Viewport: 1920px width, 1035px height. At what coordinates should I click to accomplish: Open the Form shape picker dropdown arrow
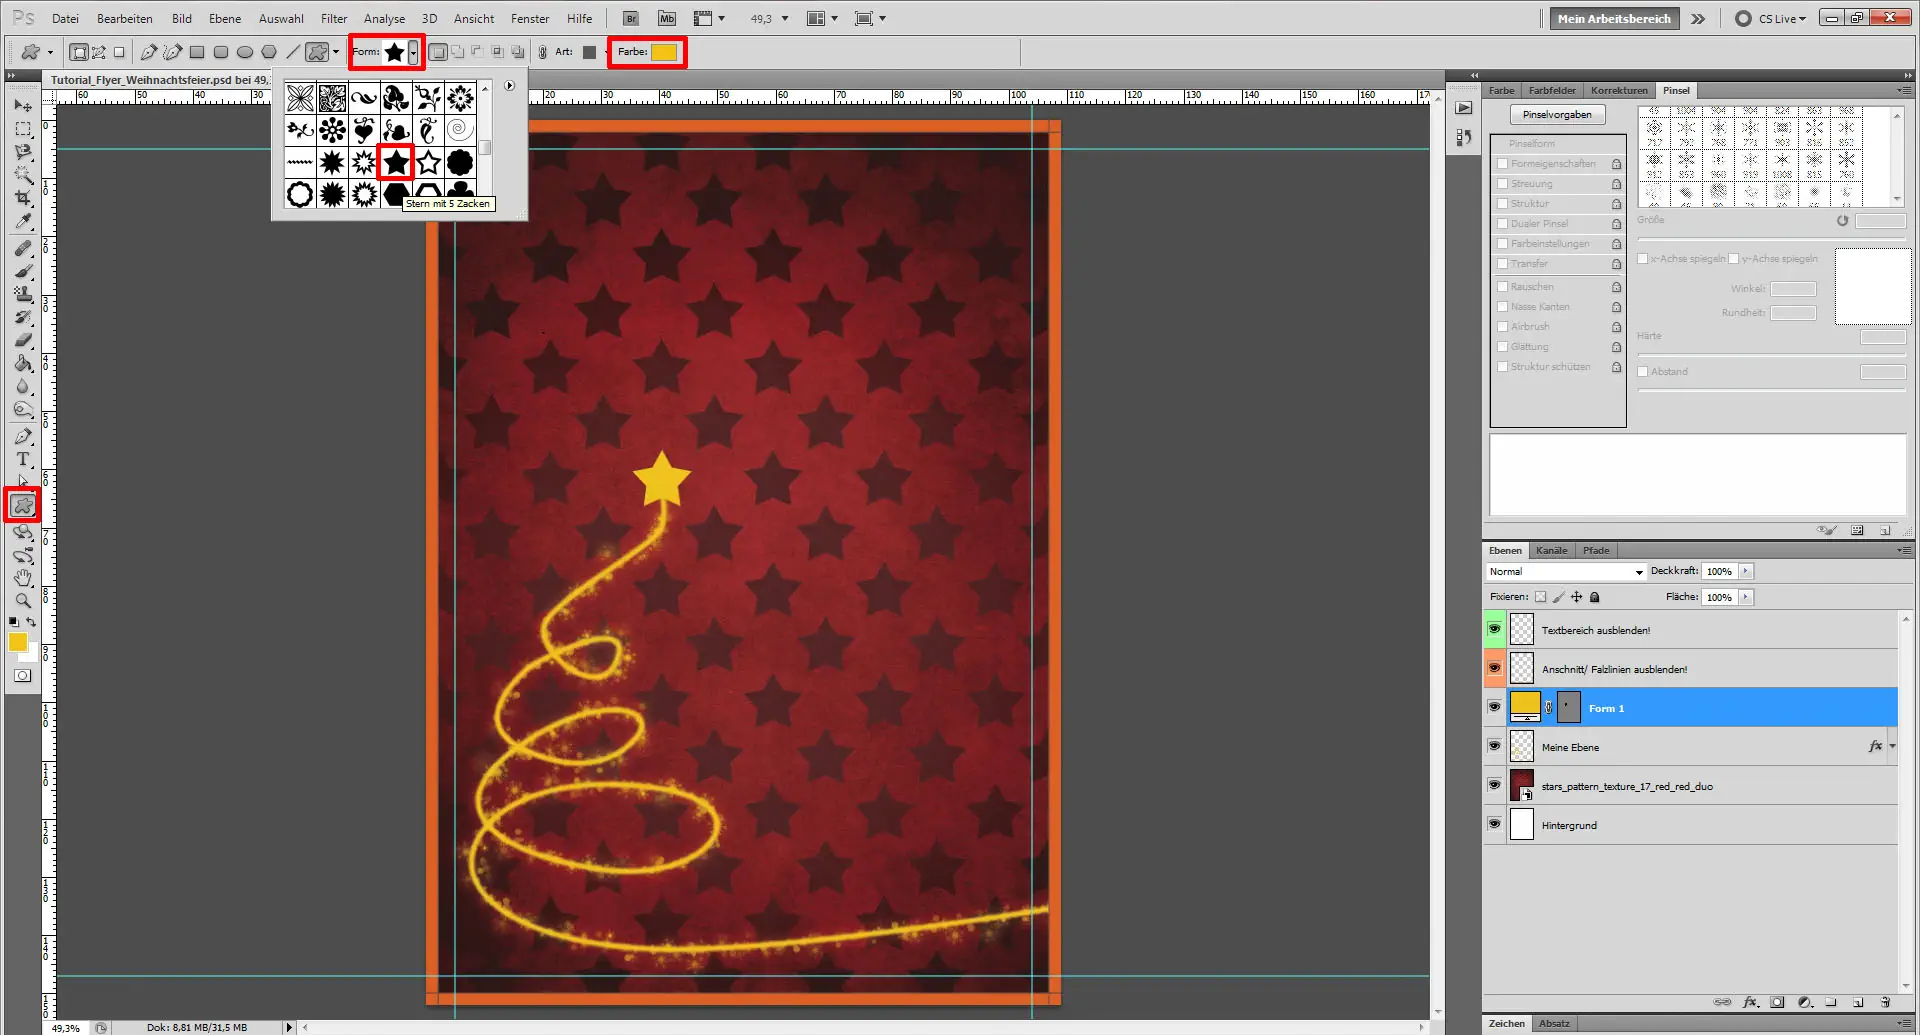coord(413,52)
